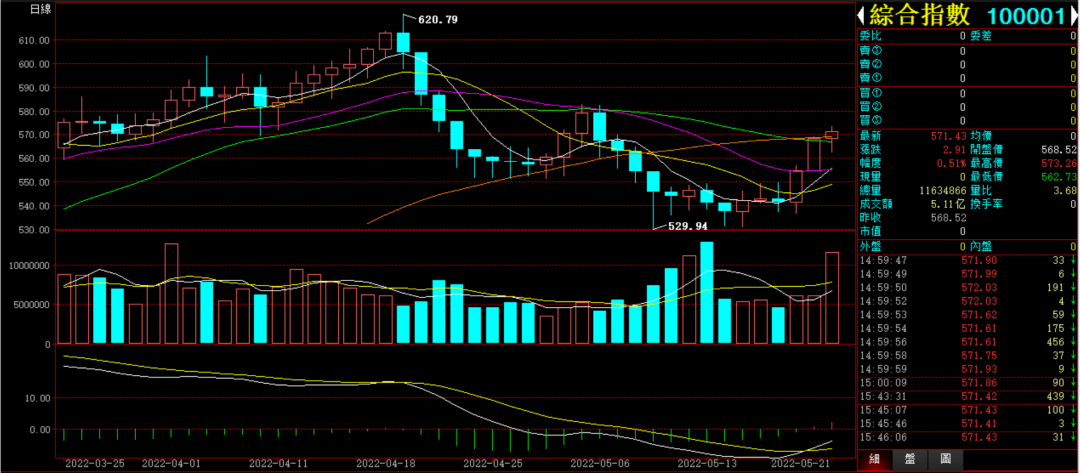This screenshot has height=473, width=1080.
Task: Click the 15:43:31 trade row
Action: [967, 397]
